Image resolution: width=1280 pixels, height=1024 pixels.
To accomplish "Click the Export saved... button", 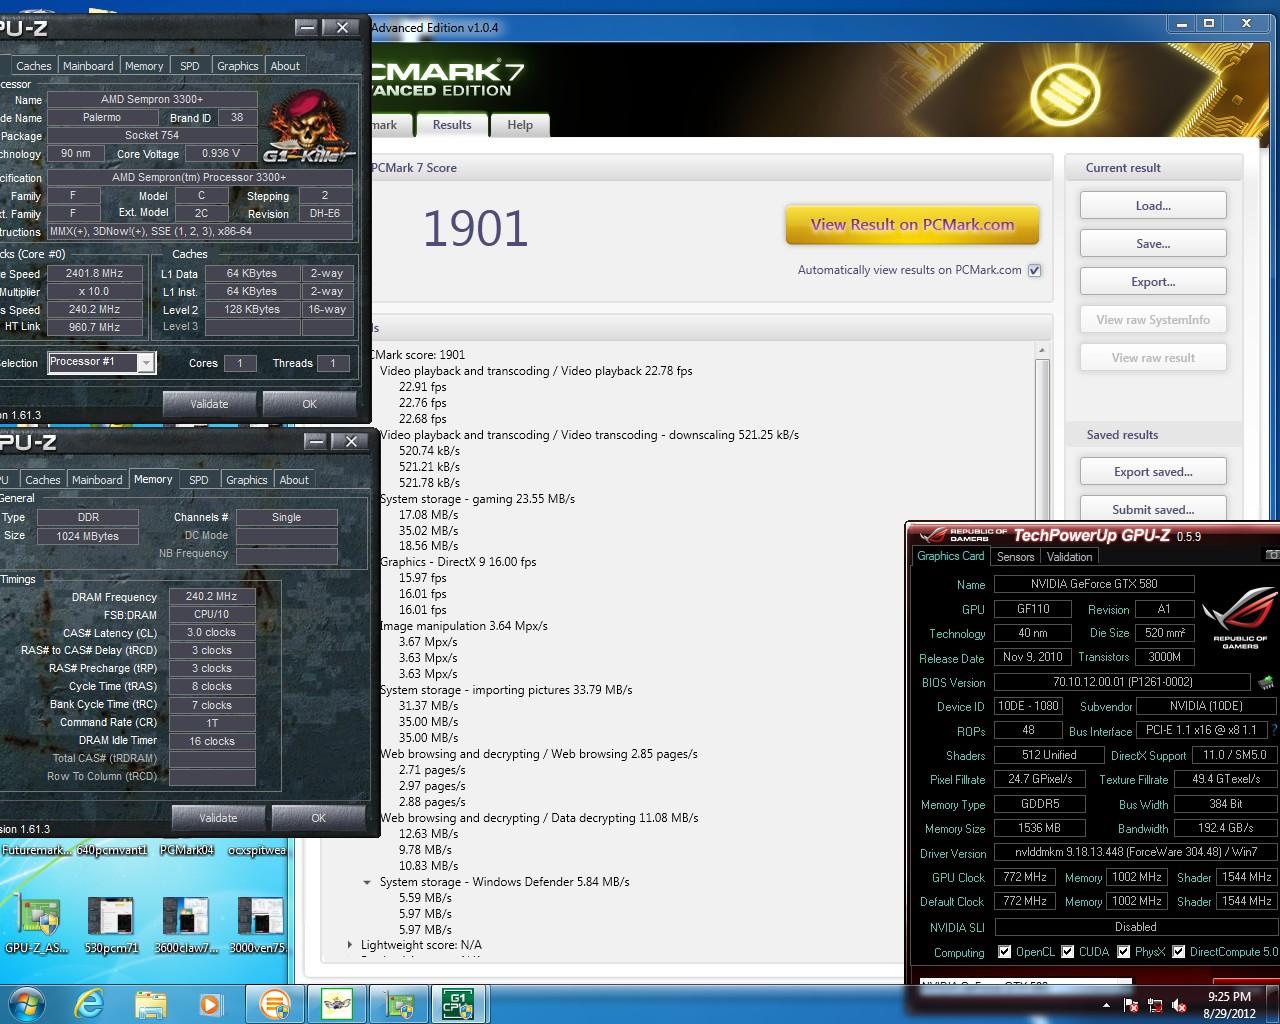I will point(1153,472).
